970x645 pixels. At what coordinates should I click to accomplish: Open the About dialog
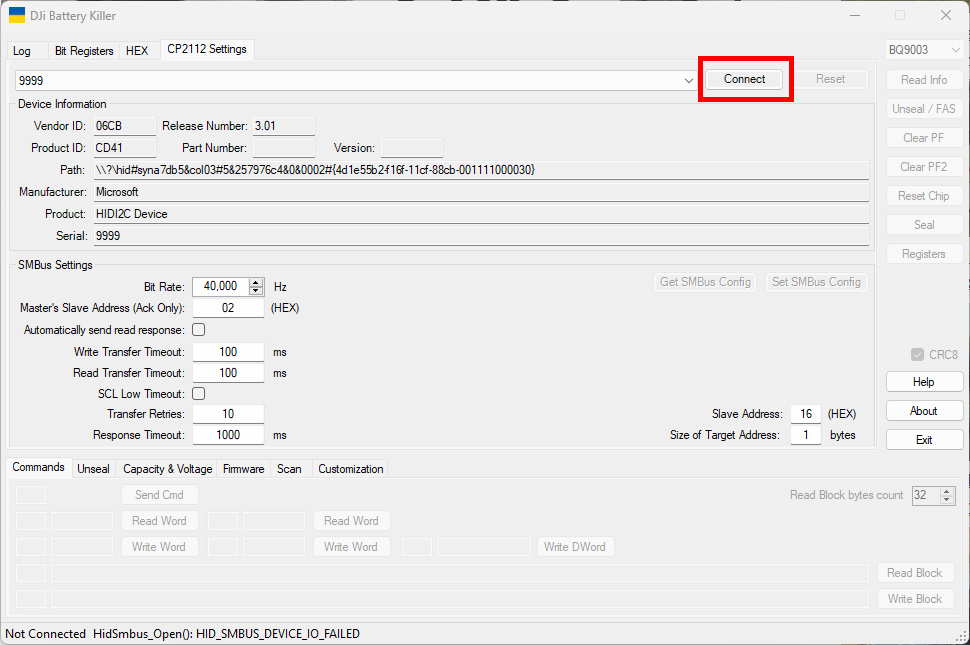[x=924, y=410]
